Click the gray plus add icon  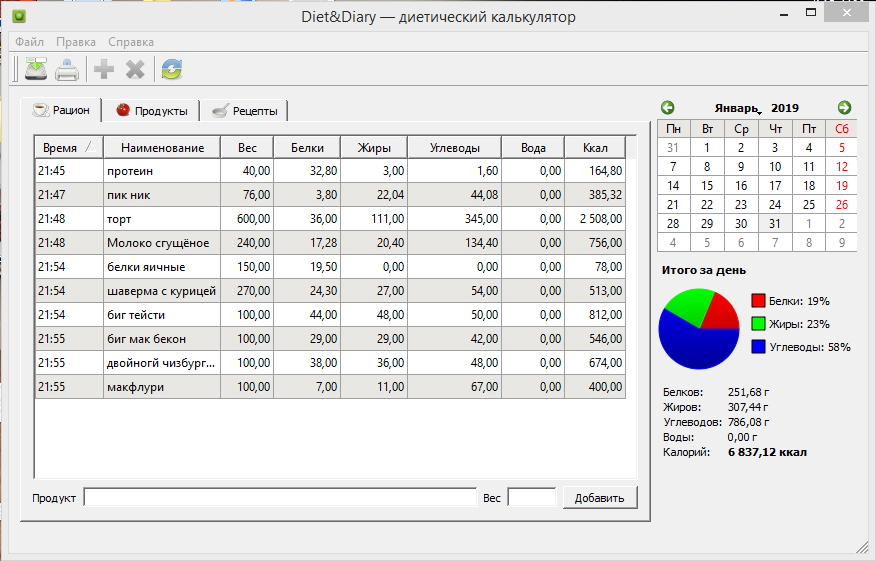(103, 69)
